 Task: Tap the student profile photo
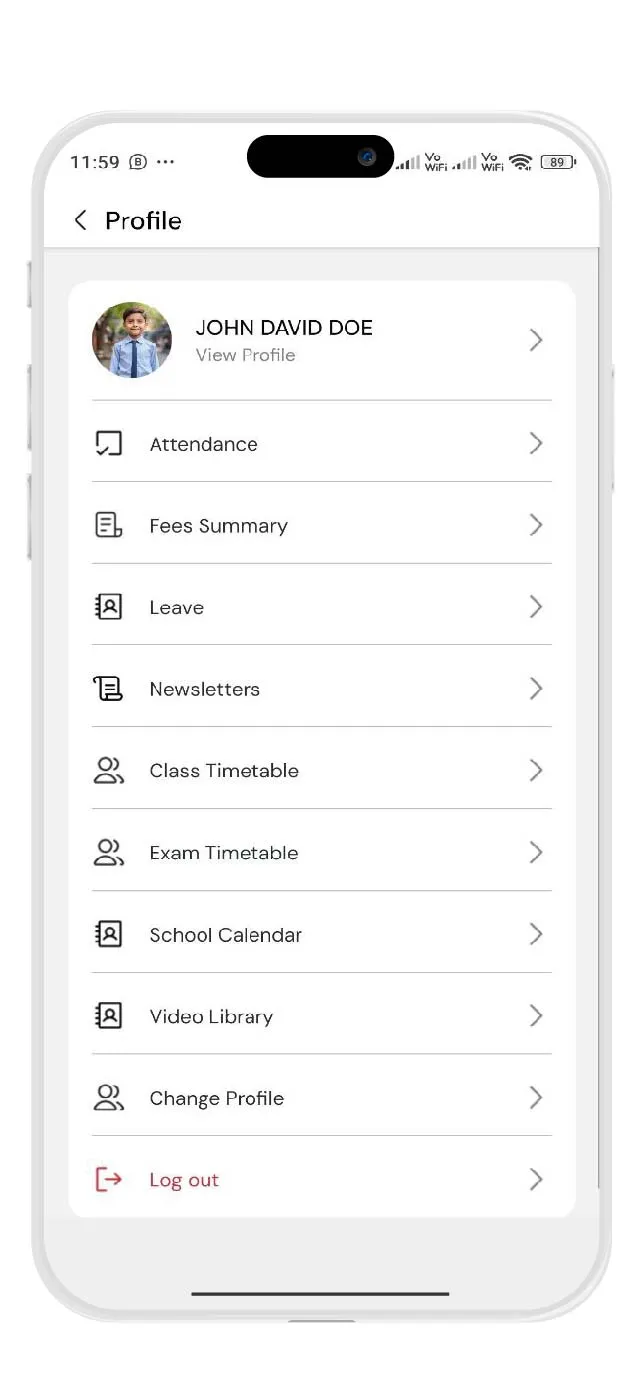[132, 341]
